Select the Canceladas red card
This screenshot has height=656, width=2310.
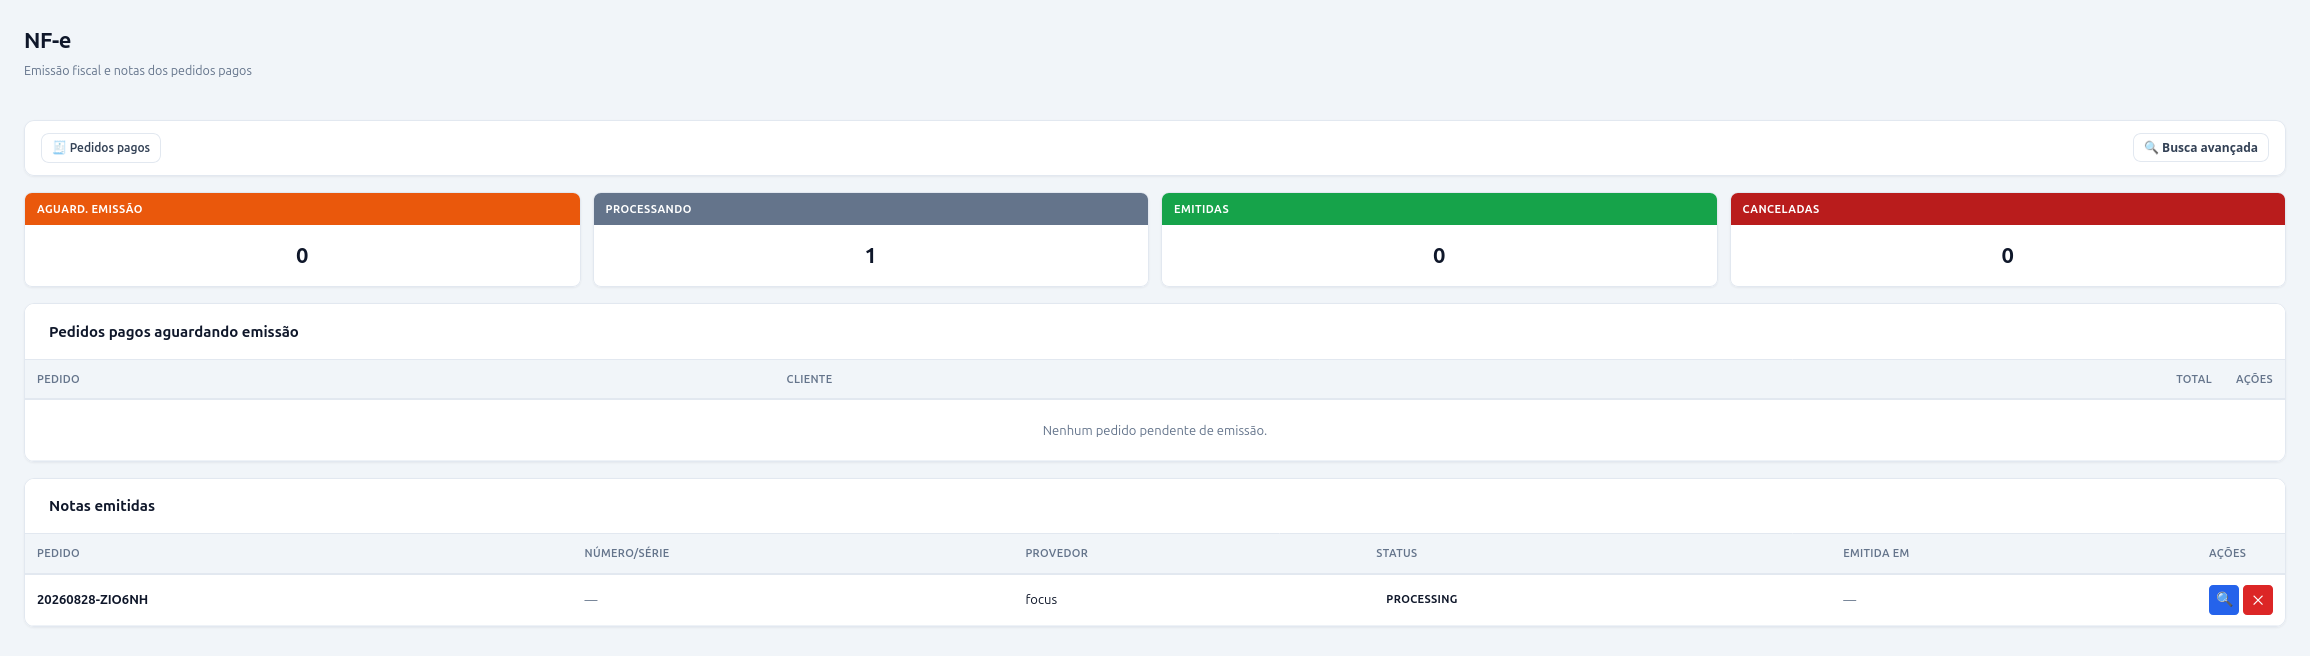pyautogui.click(x=2007, y=240)
